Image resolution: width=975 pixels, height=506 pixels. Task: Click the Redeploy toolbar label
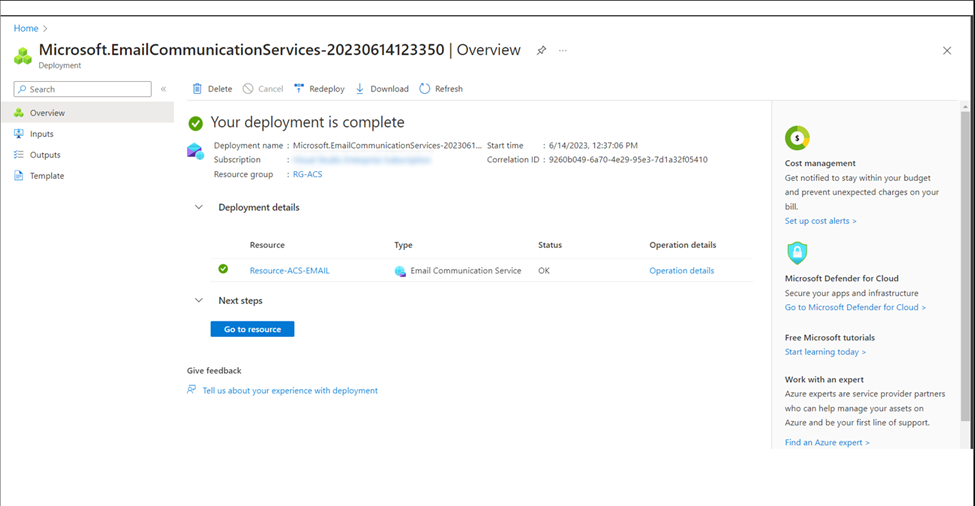click(326, 89)
